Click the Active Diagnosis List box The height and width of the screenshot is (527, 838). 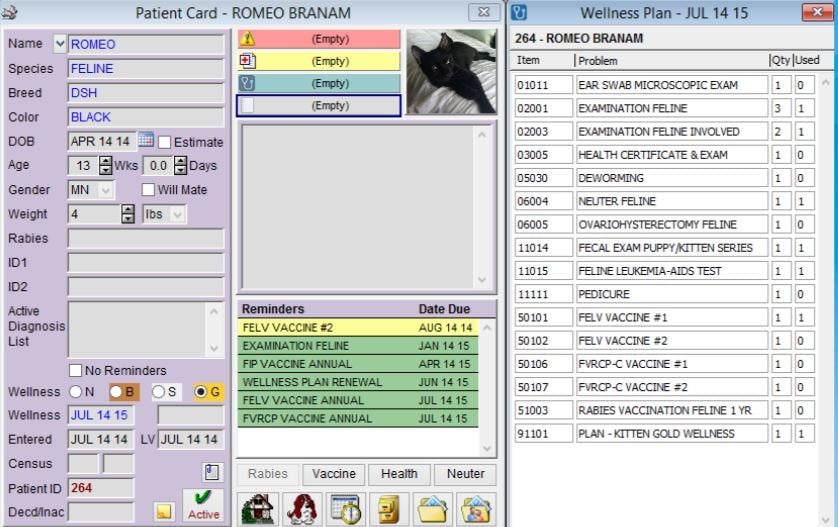click(x=138, y=329)
